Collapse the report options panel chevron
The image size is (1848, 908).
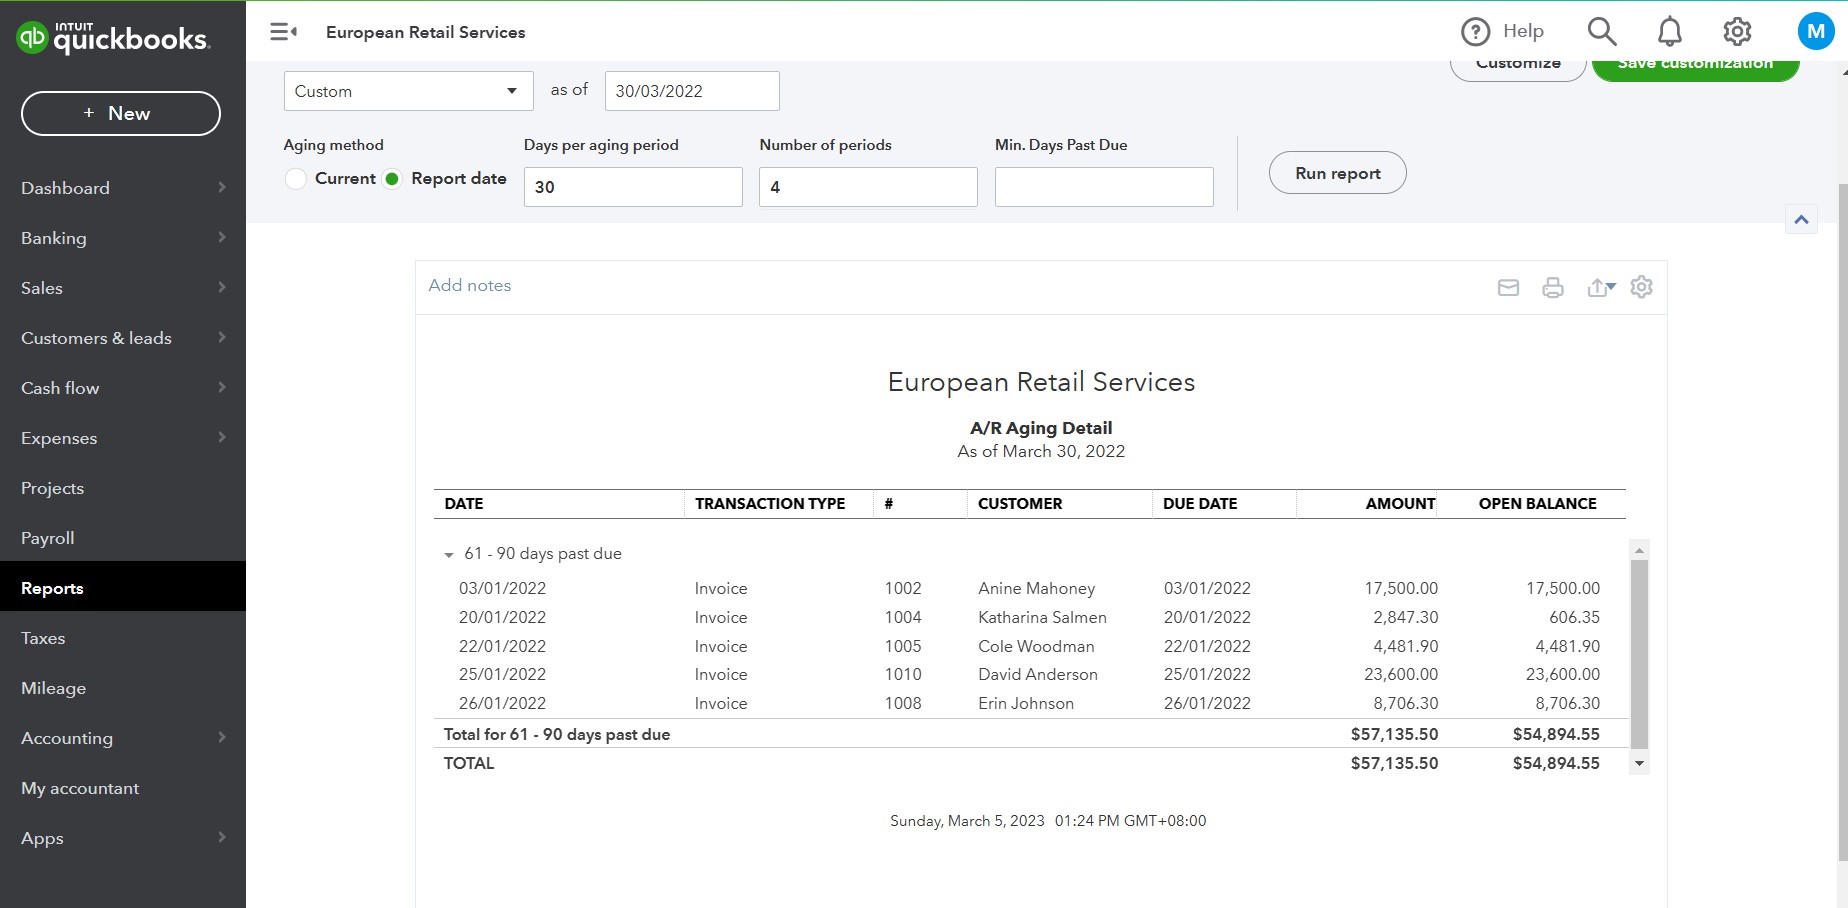1801,220
